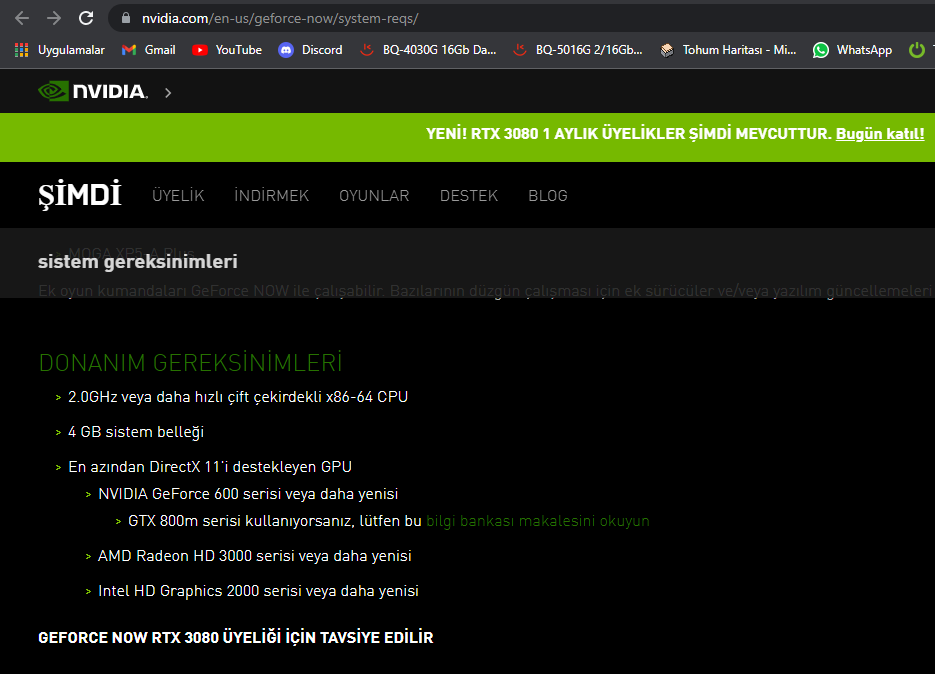Click the 'sistem gereksinimleri' heading

pos(138,261)
